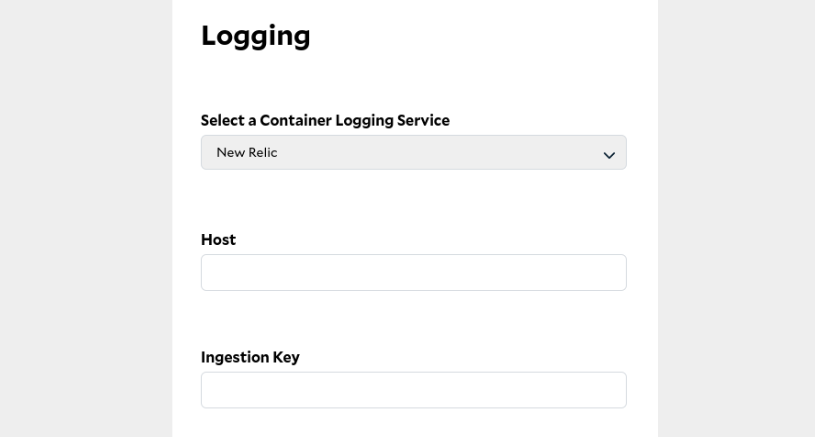This screenshot has height=437, width=815.
Task: Click the word Logging in the dropdown label
Action: pos(364,121)
